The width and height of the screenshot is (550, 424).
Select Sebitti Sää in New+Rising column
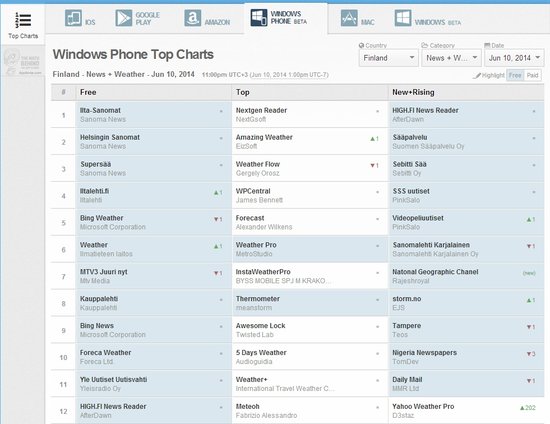[x=409, y=164]
